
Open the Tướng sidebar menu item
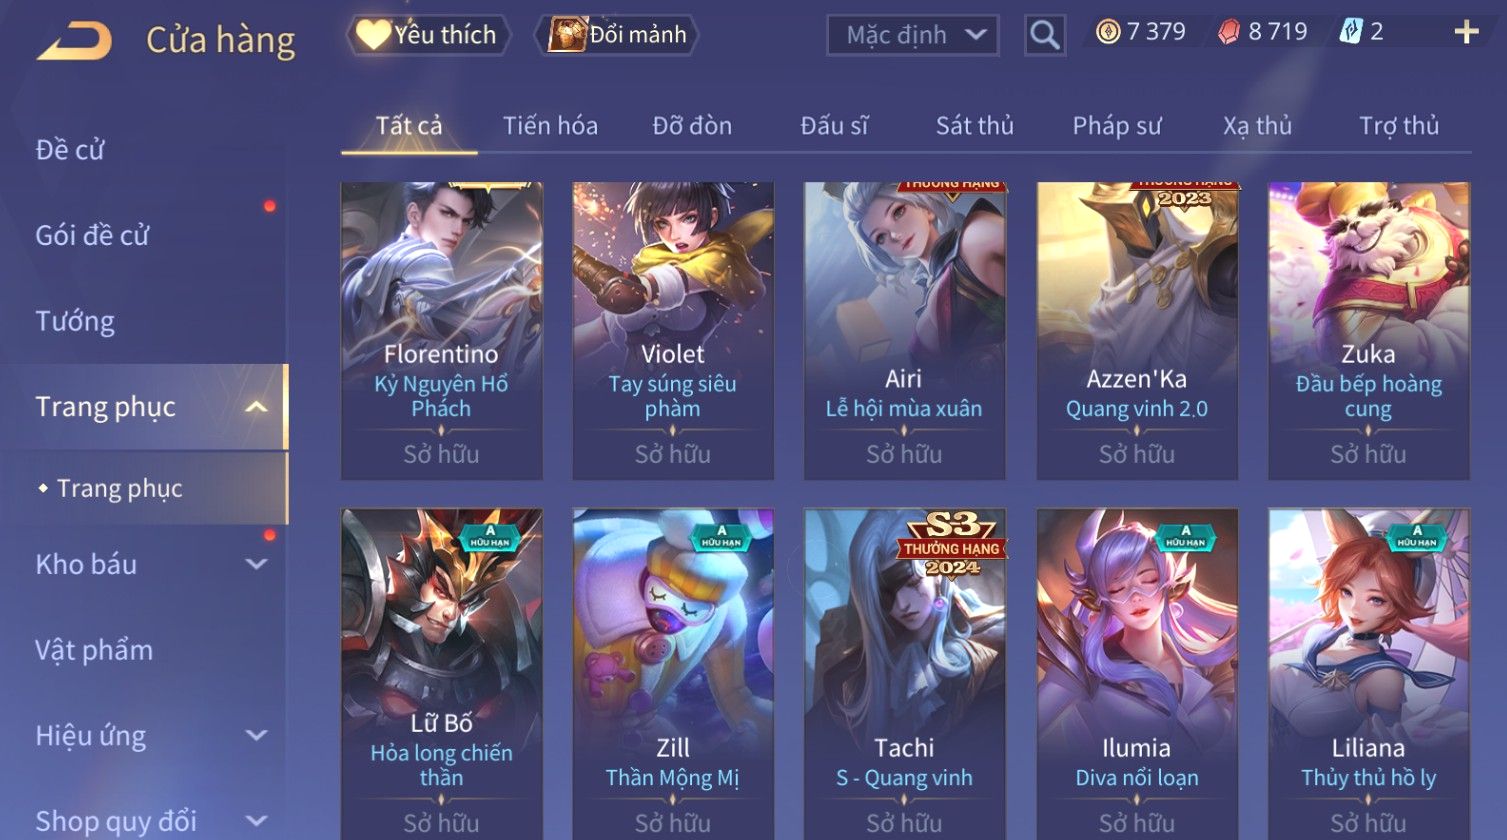click(75, 321)
